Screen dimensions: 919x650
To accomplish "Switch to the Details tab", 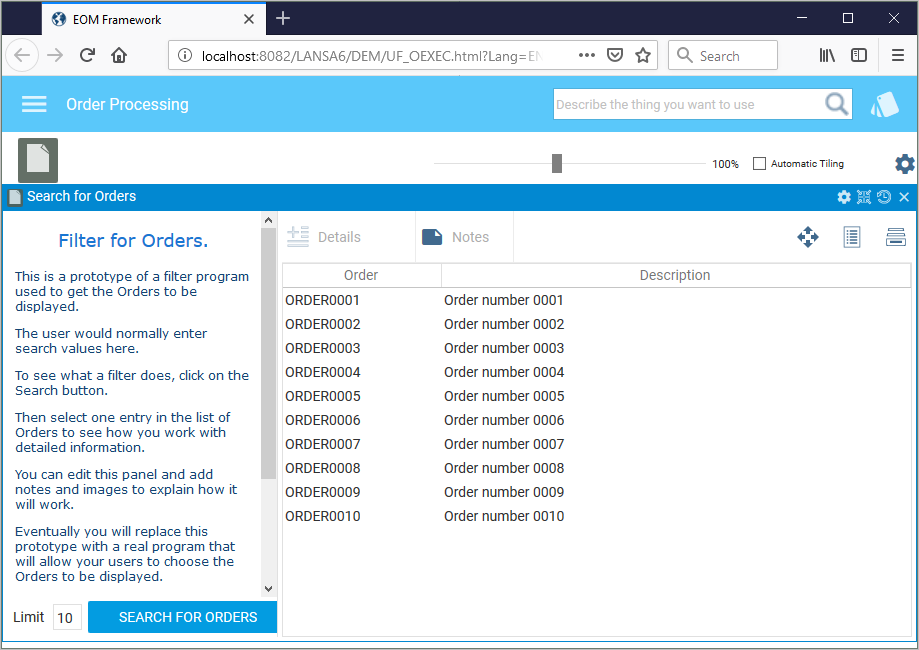I will (x=324, y=237).
